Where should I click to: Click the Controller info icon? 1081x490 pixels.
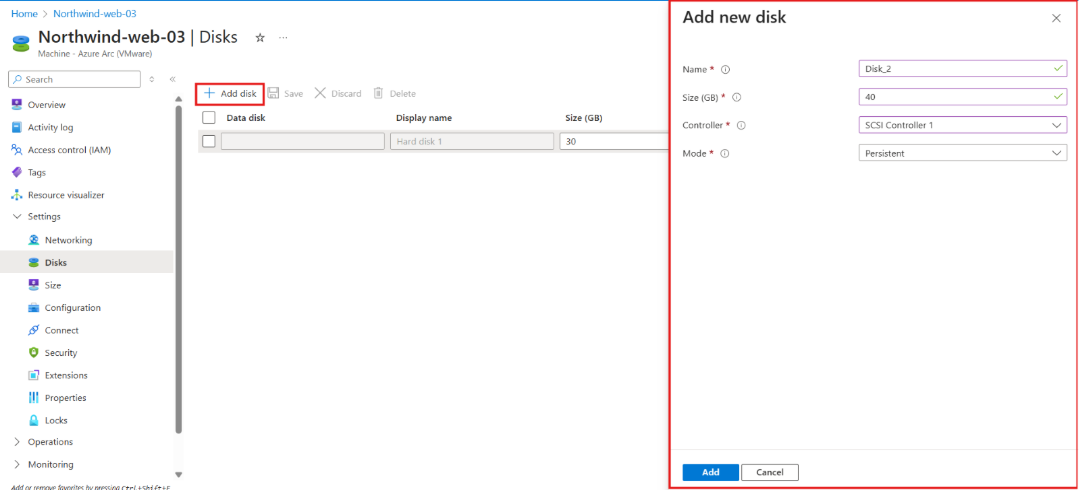741,126
